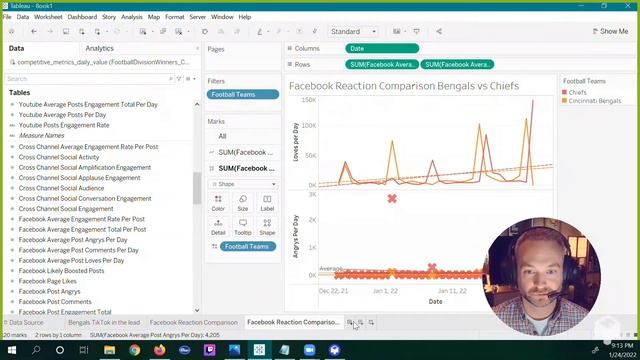Click the Football Teams filter pill
Screen dimensions: 640x360
[x=243, y=94]
